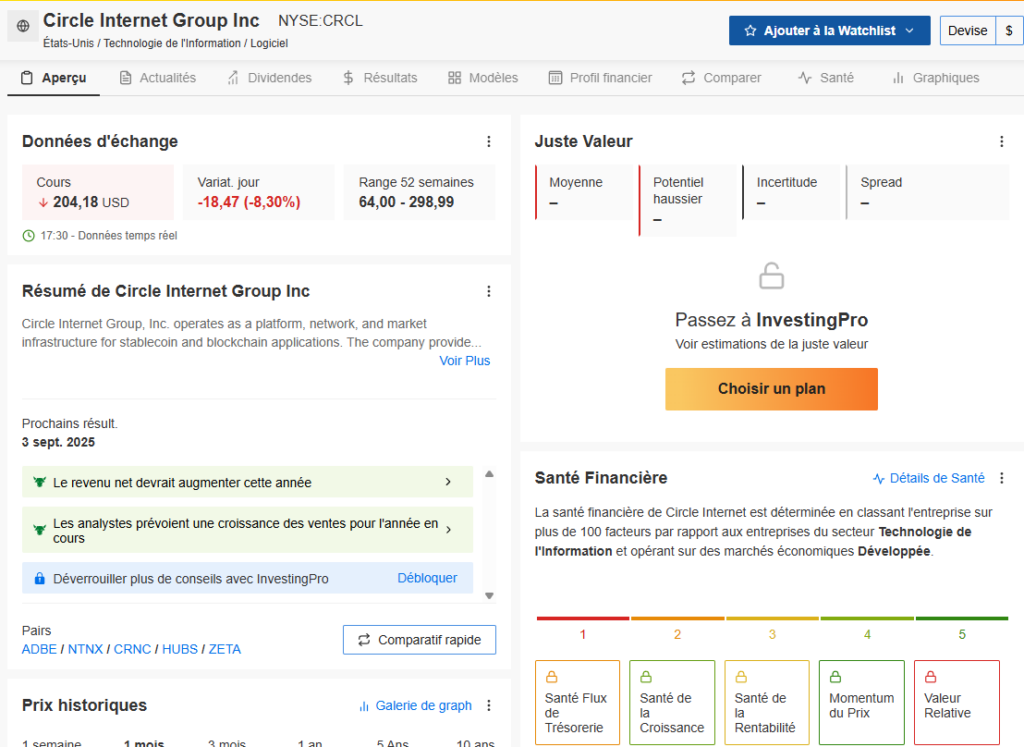Open the three-dot menu in Santé Financière

(1001, 478)
